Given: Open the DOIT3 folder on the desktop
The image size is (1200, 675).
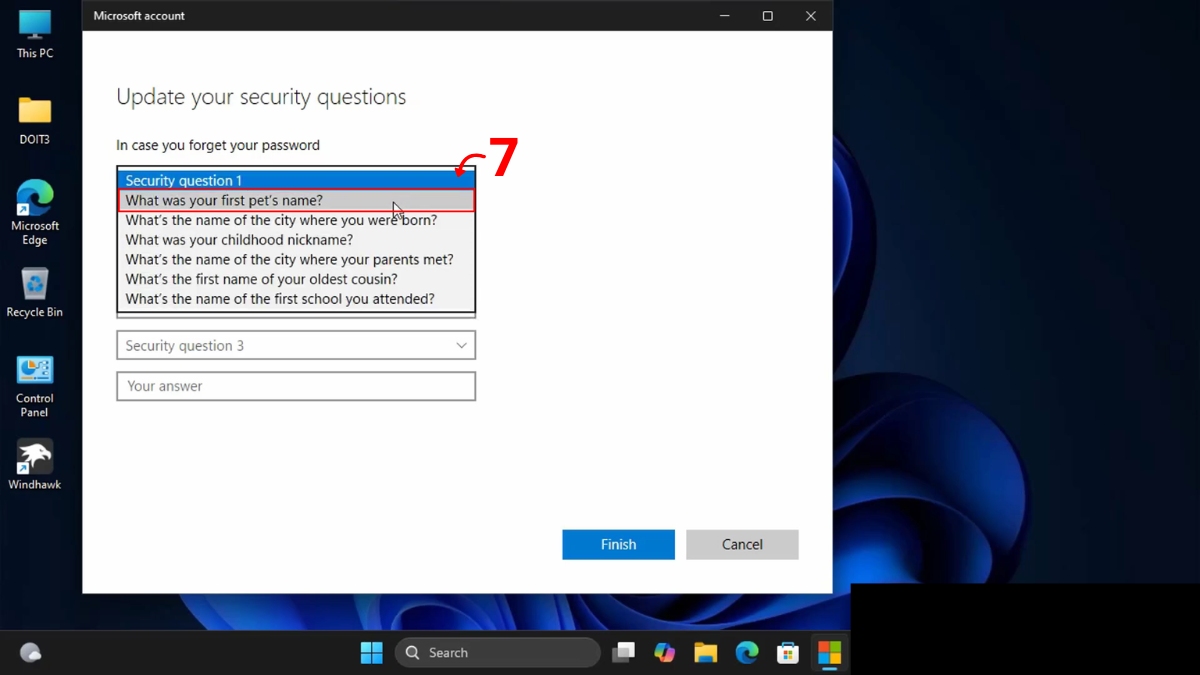Looking at the screenshot, I should point(34,110).
